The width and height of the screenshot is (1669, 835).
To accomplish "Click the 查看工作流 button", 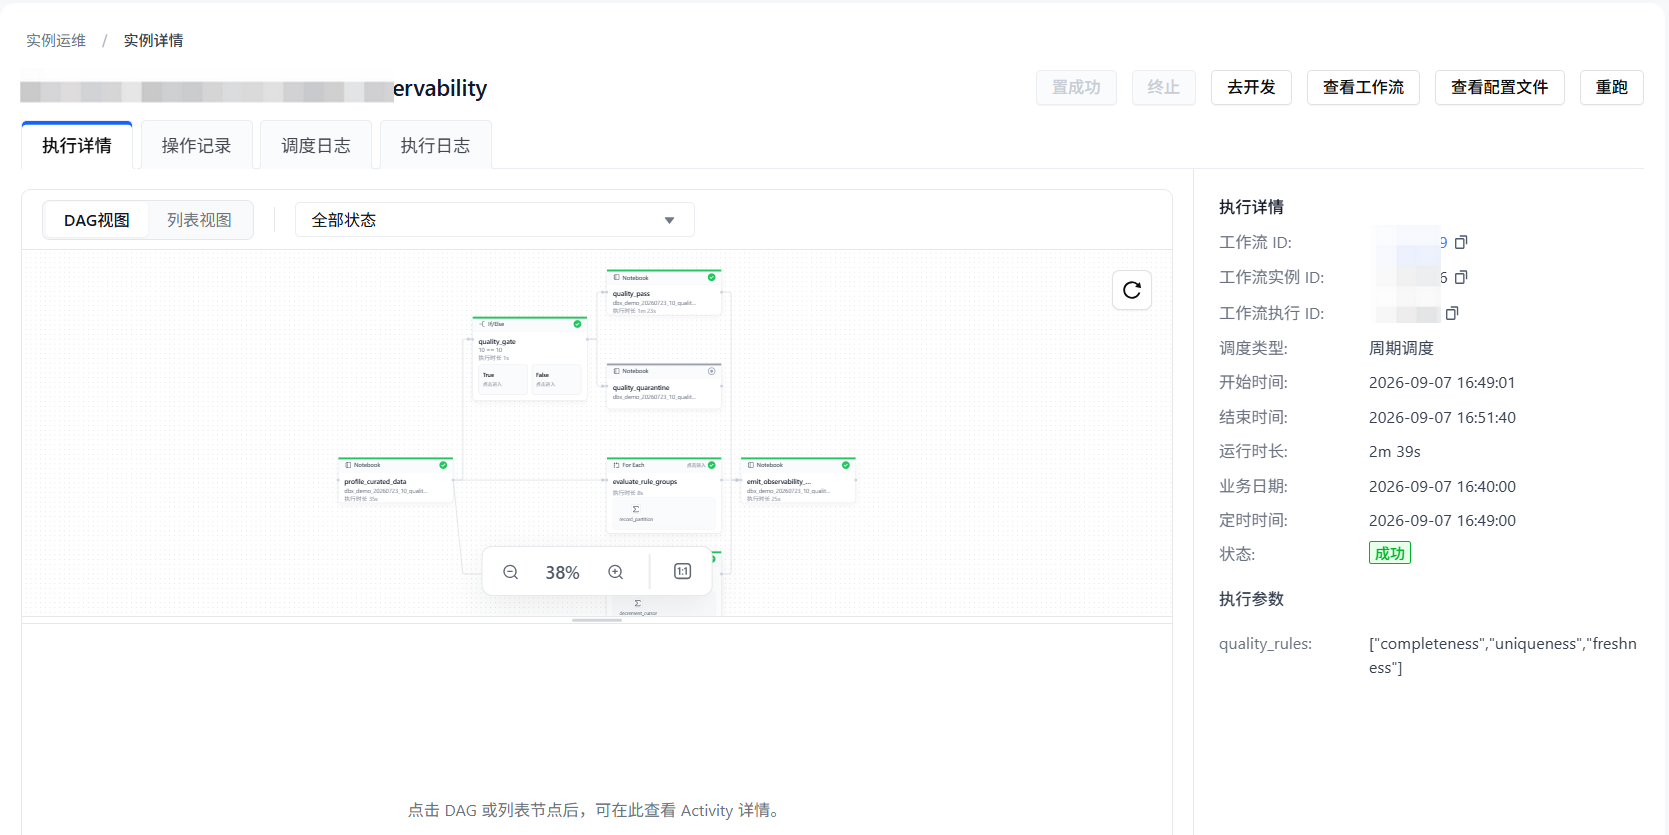I will 1363,88.
